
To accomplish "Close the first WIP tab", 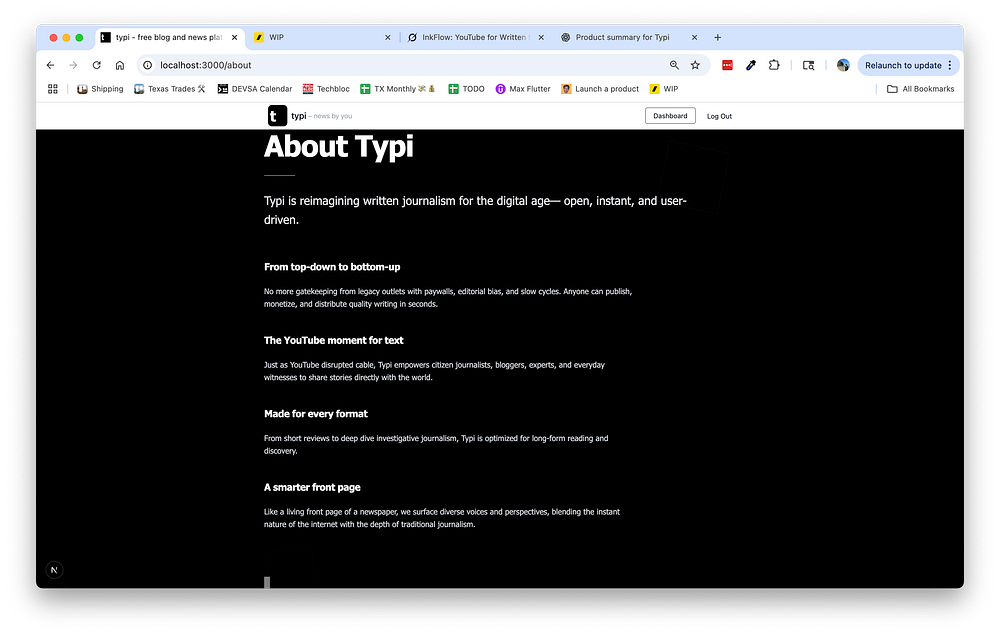I will coord(388,38).
